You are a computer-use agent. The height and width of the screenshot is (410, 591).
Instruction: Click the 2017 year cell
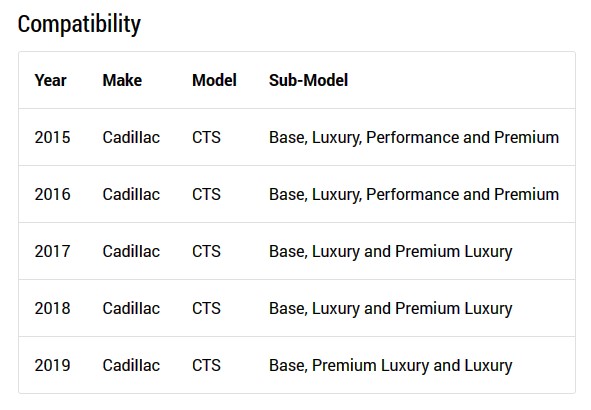click(52, 251)
